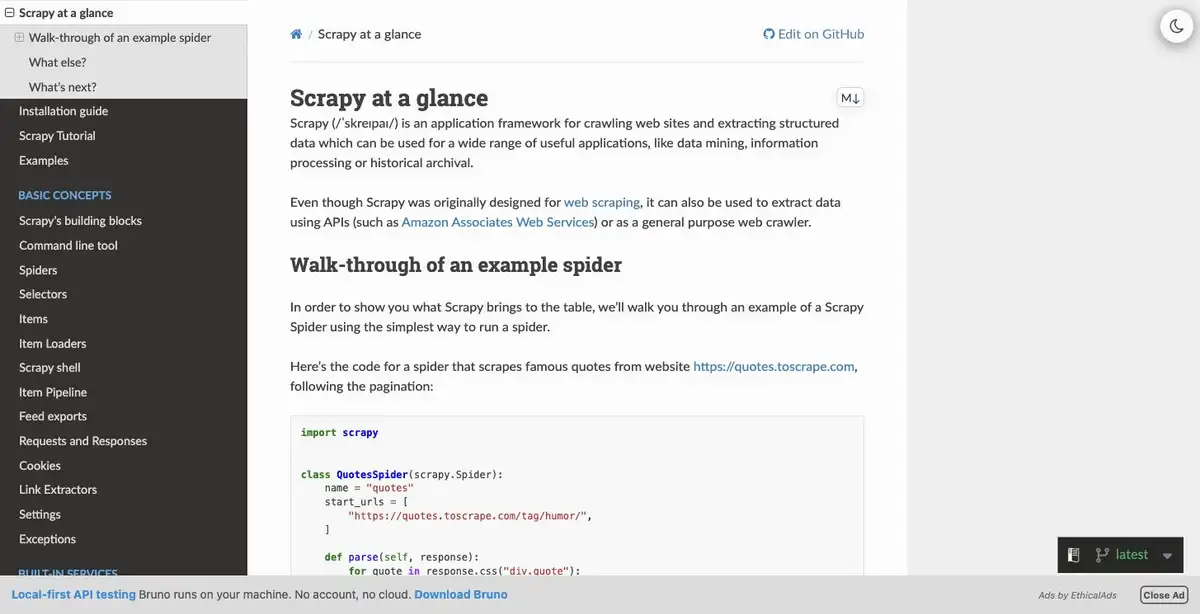Open Requests and Responses sidebar entry
The width and height of the screenshot is (1200, 614).
point(83,441)
